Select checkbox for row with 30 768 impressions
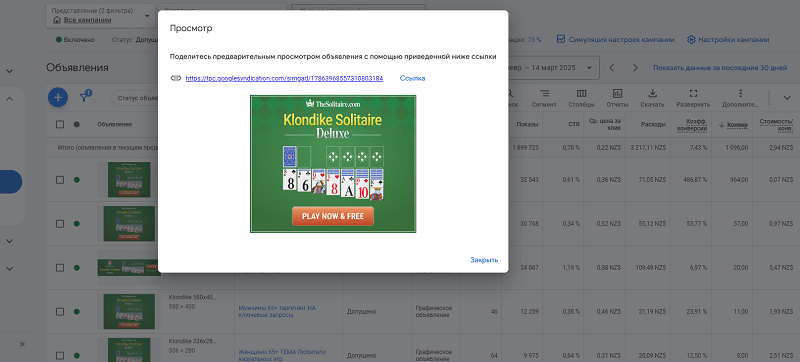 60,224
